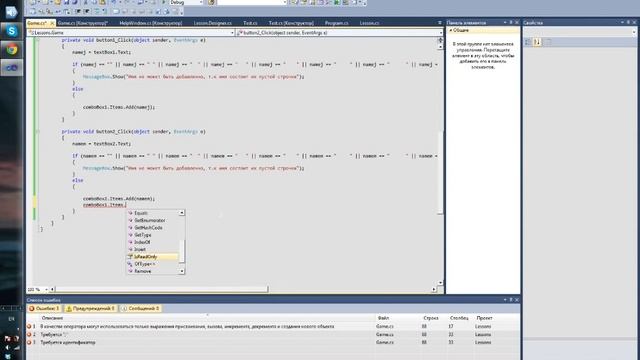Open the Lesson.Designer.cs tab

(x=212, y=23)
